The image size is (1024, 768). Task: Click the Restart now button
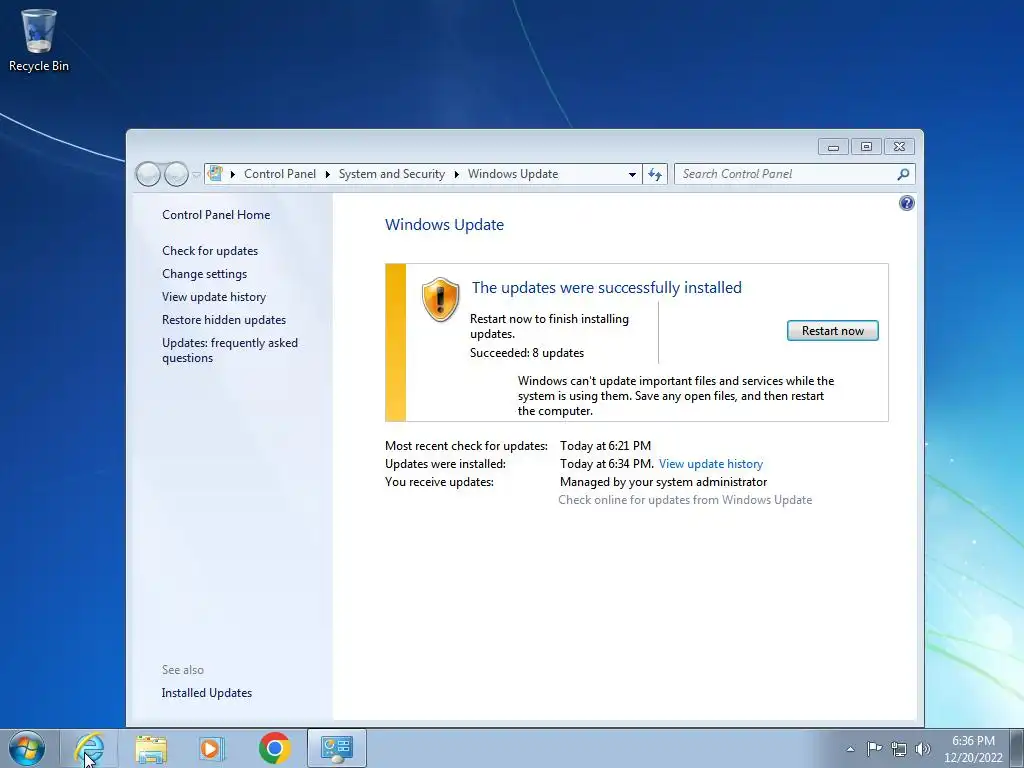click(x=833, y=330)
